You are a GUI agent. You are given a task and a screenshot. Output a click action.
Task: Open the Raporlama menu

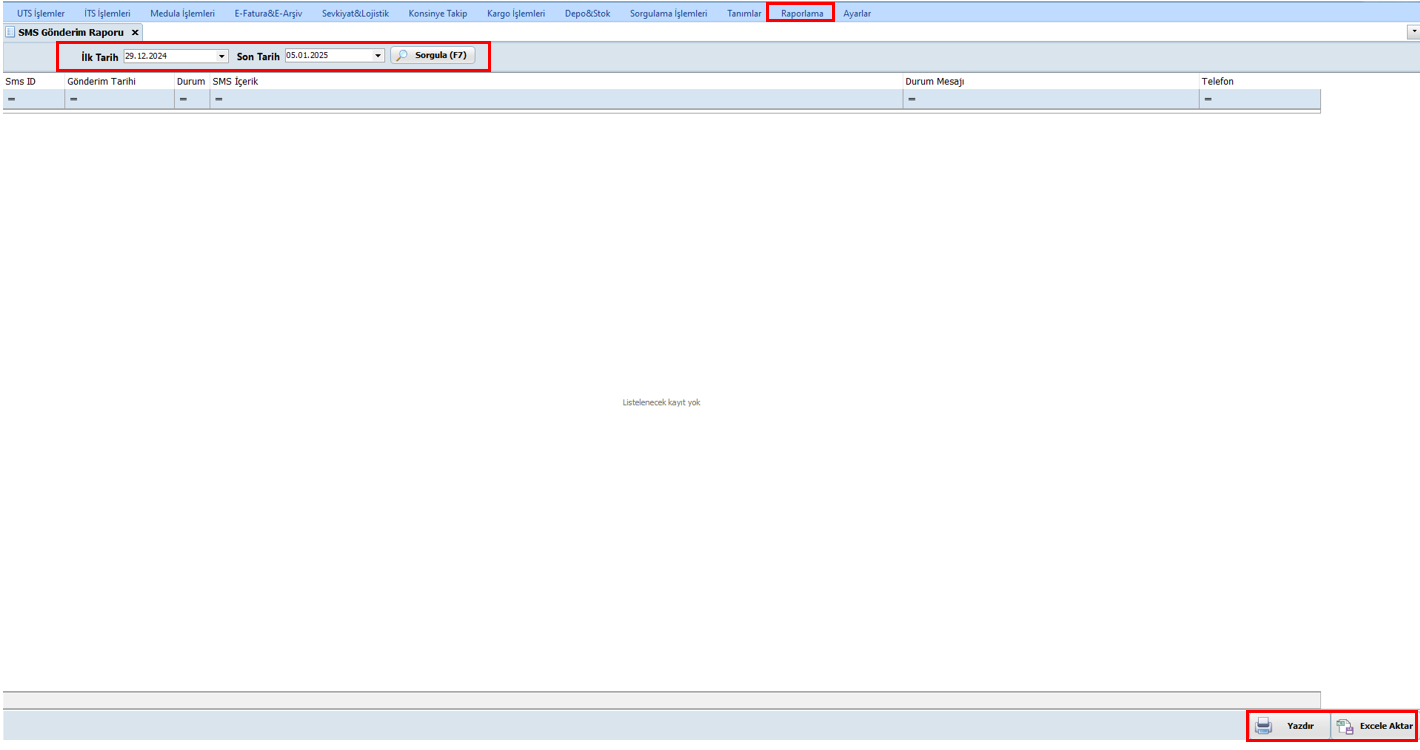point(802,13)
